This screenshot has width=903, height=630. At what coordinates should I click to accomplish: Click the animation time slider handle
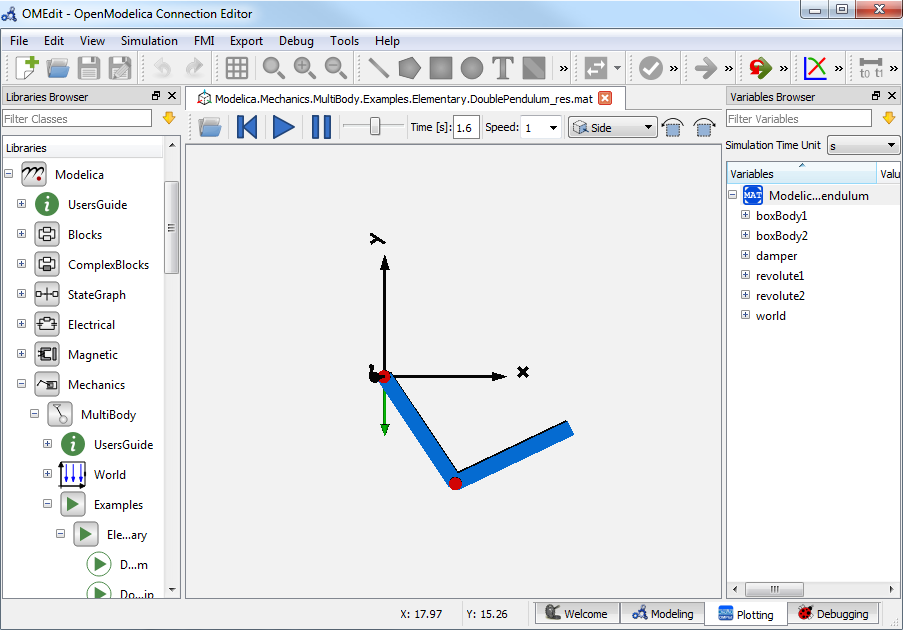pyautogui.click(x=375, y=126)
